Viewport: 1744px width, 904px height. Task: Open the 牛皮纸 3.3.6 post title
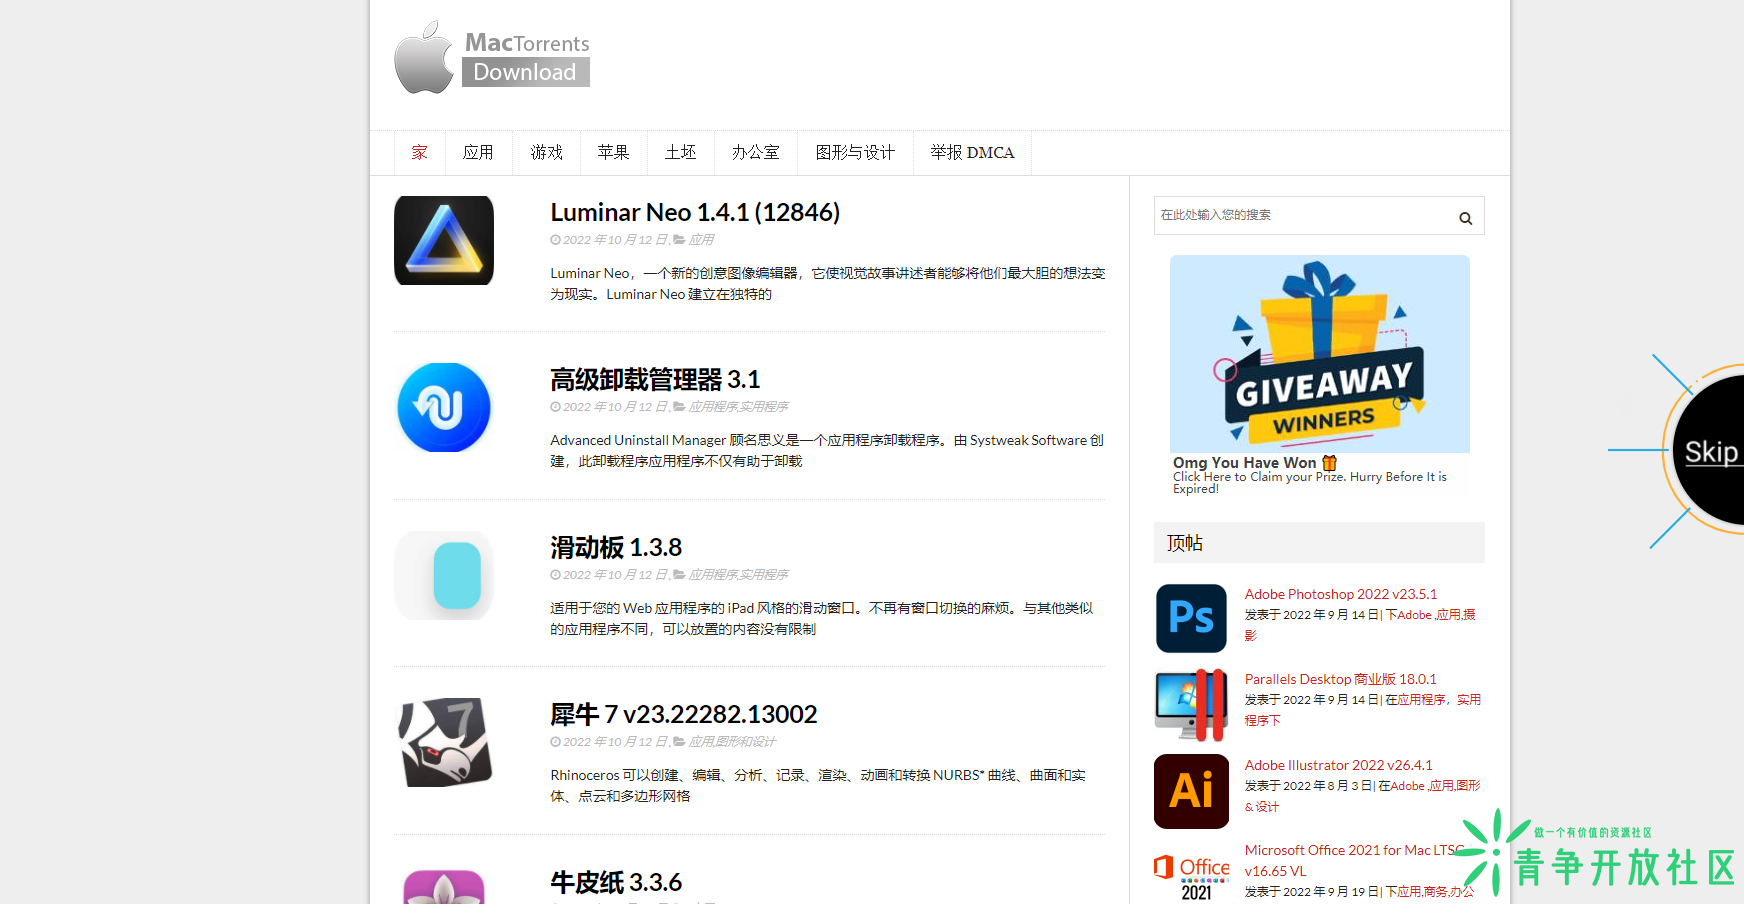click(616, 882)
